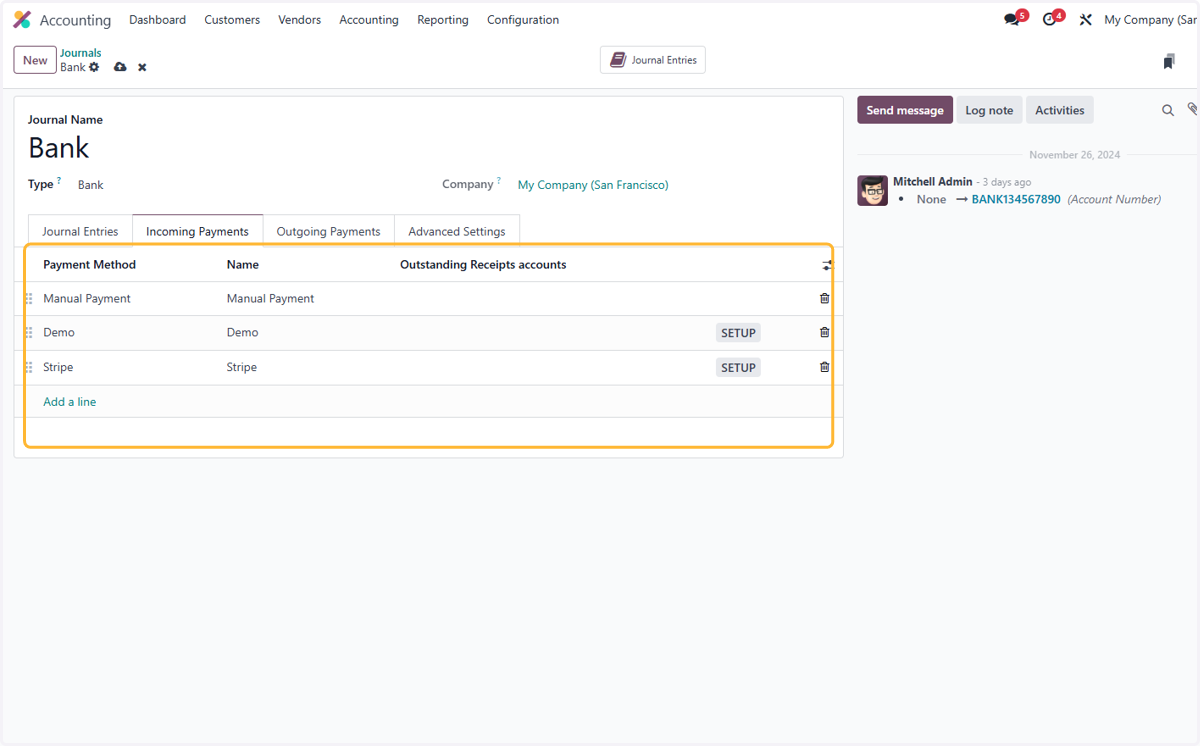Switch to the Journal Entries tab
Viewport: 1200px width, 746px height.
click(80, 231)
